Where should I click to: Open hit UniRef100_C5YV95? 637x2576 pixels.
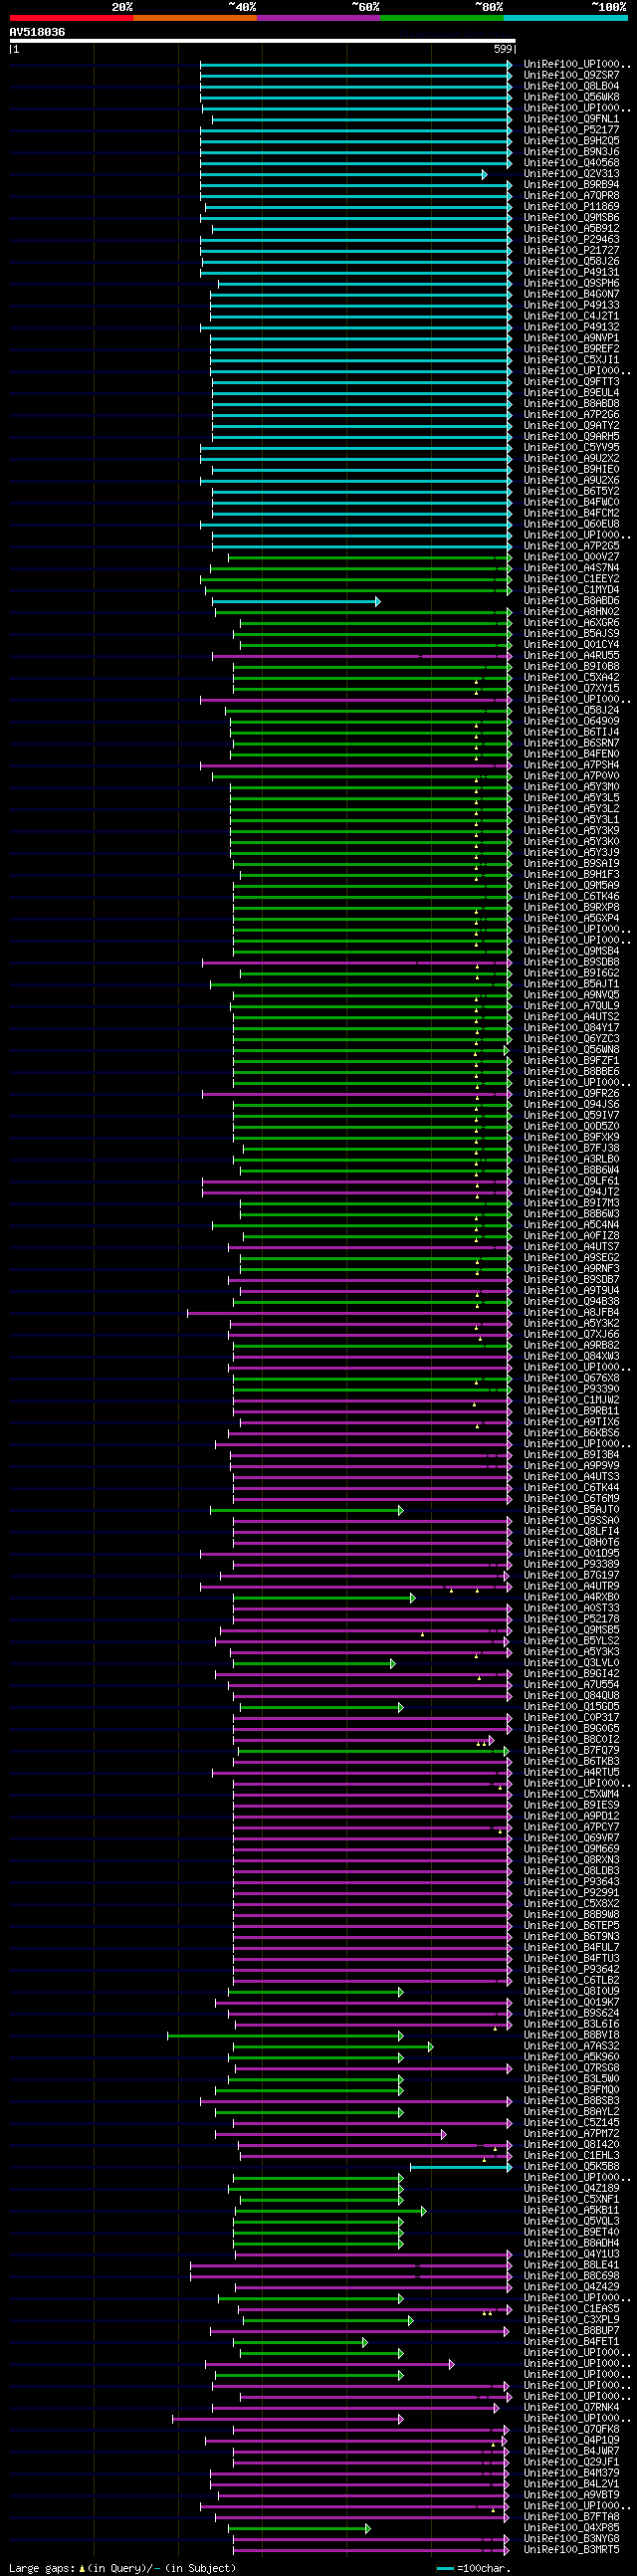pos(571,448)
